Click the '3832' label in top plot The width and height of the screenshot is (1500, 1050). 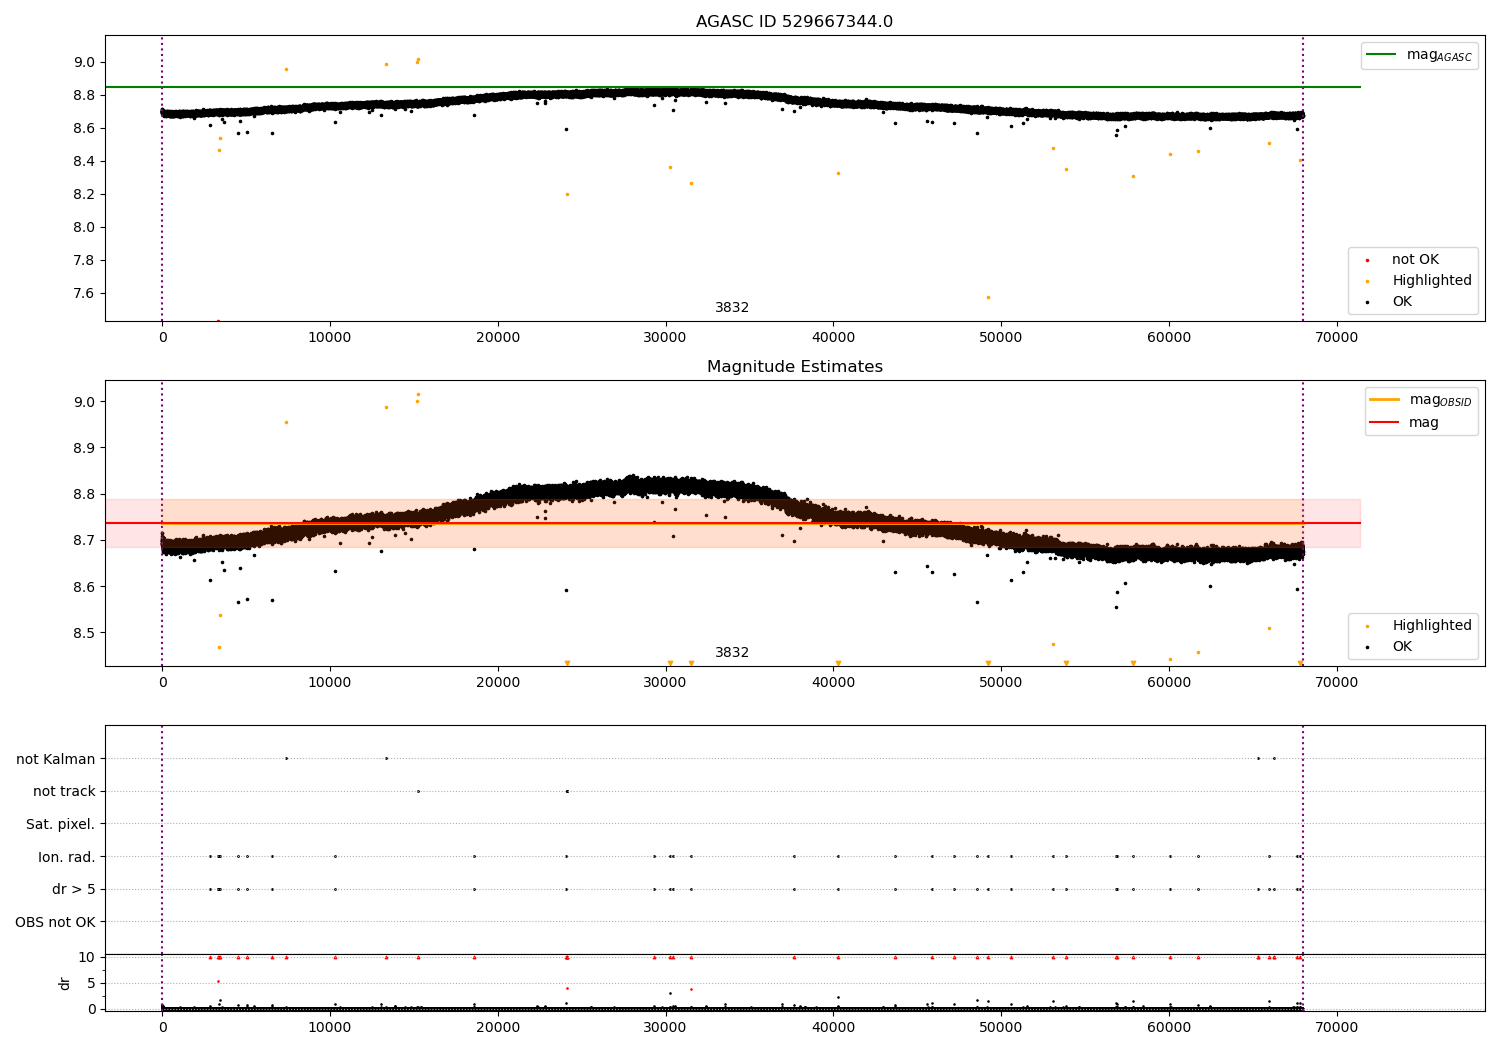point(732,307)
